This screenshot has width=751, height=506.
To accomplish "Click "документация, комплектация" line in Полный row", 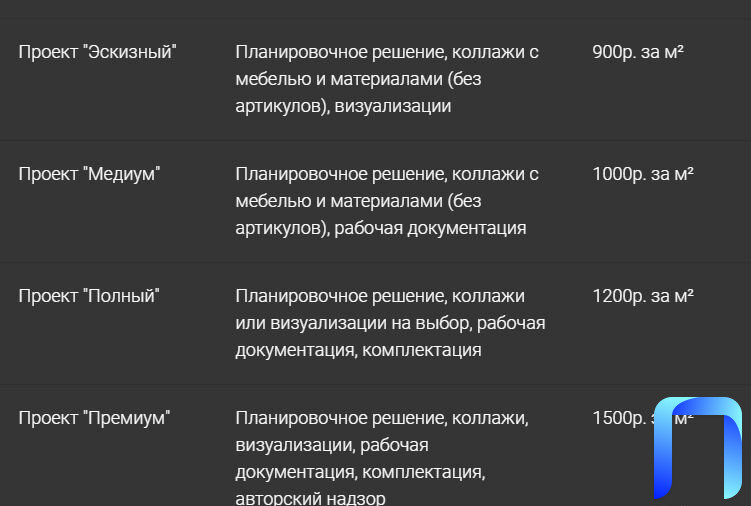I will click(x=358, y=350).
